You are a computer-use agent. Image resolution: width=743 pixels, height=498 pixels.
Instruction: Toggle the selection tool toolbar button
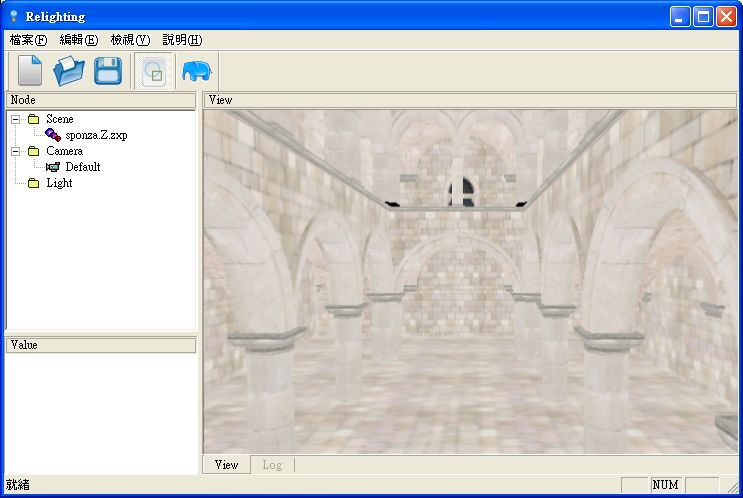154,72
